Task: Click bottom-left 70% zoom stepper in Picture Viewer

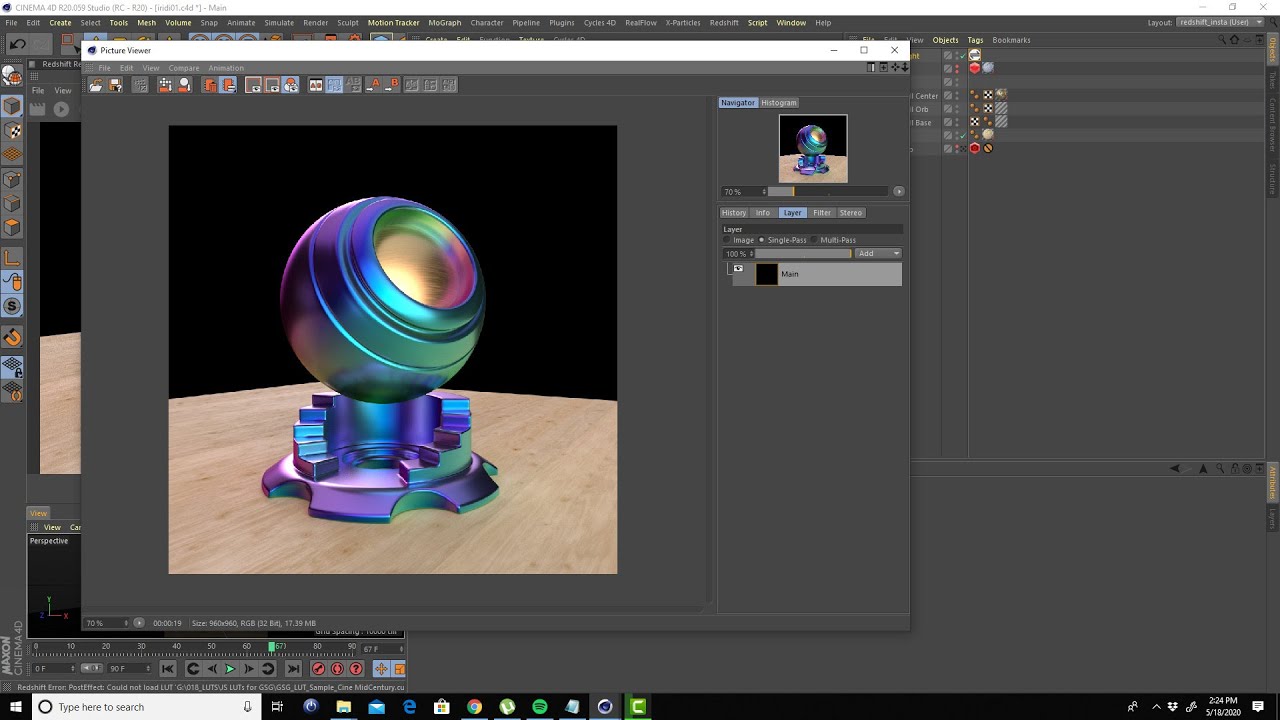Action: 126,623
